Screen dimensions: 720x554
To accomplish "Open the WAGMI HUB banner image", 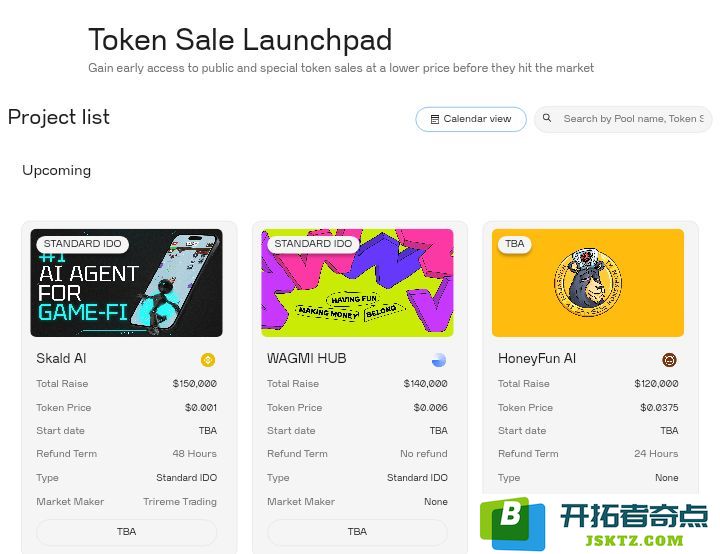I will click(357, 283).
